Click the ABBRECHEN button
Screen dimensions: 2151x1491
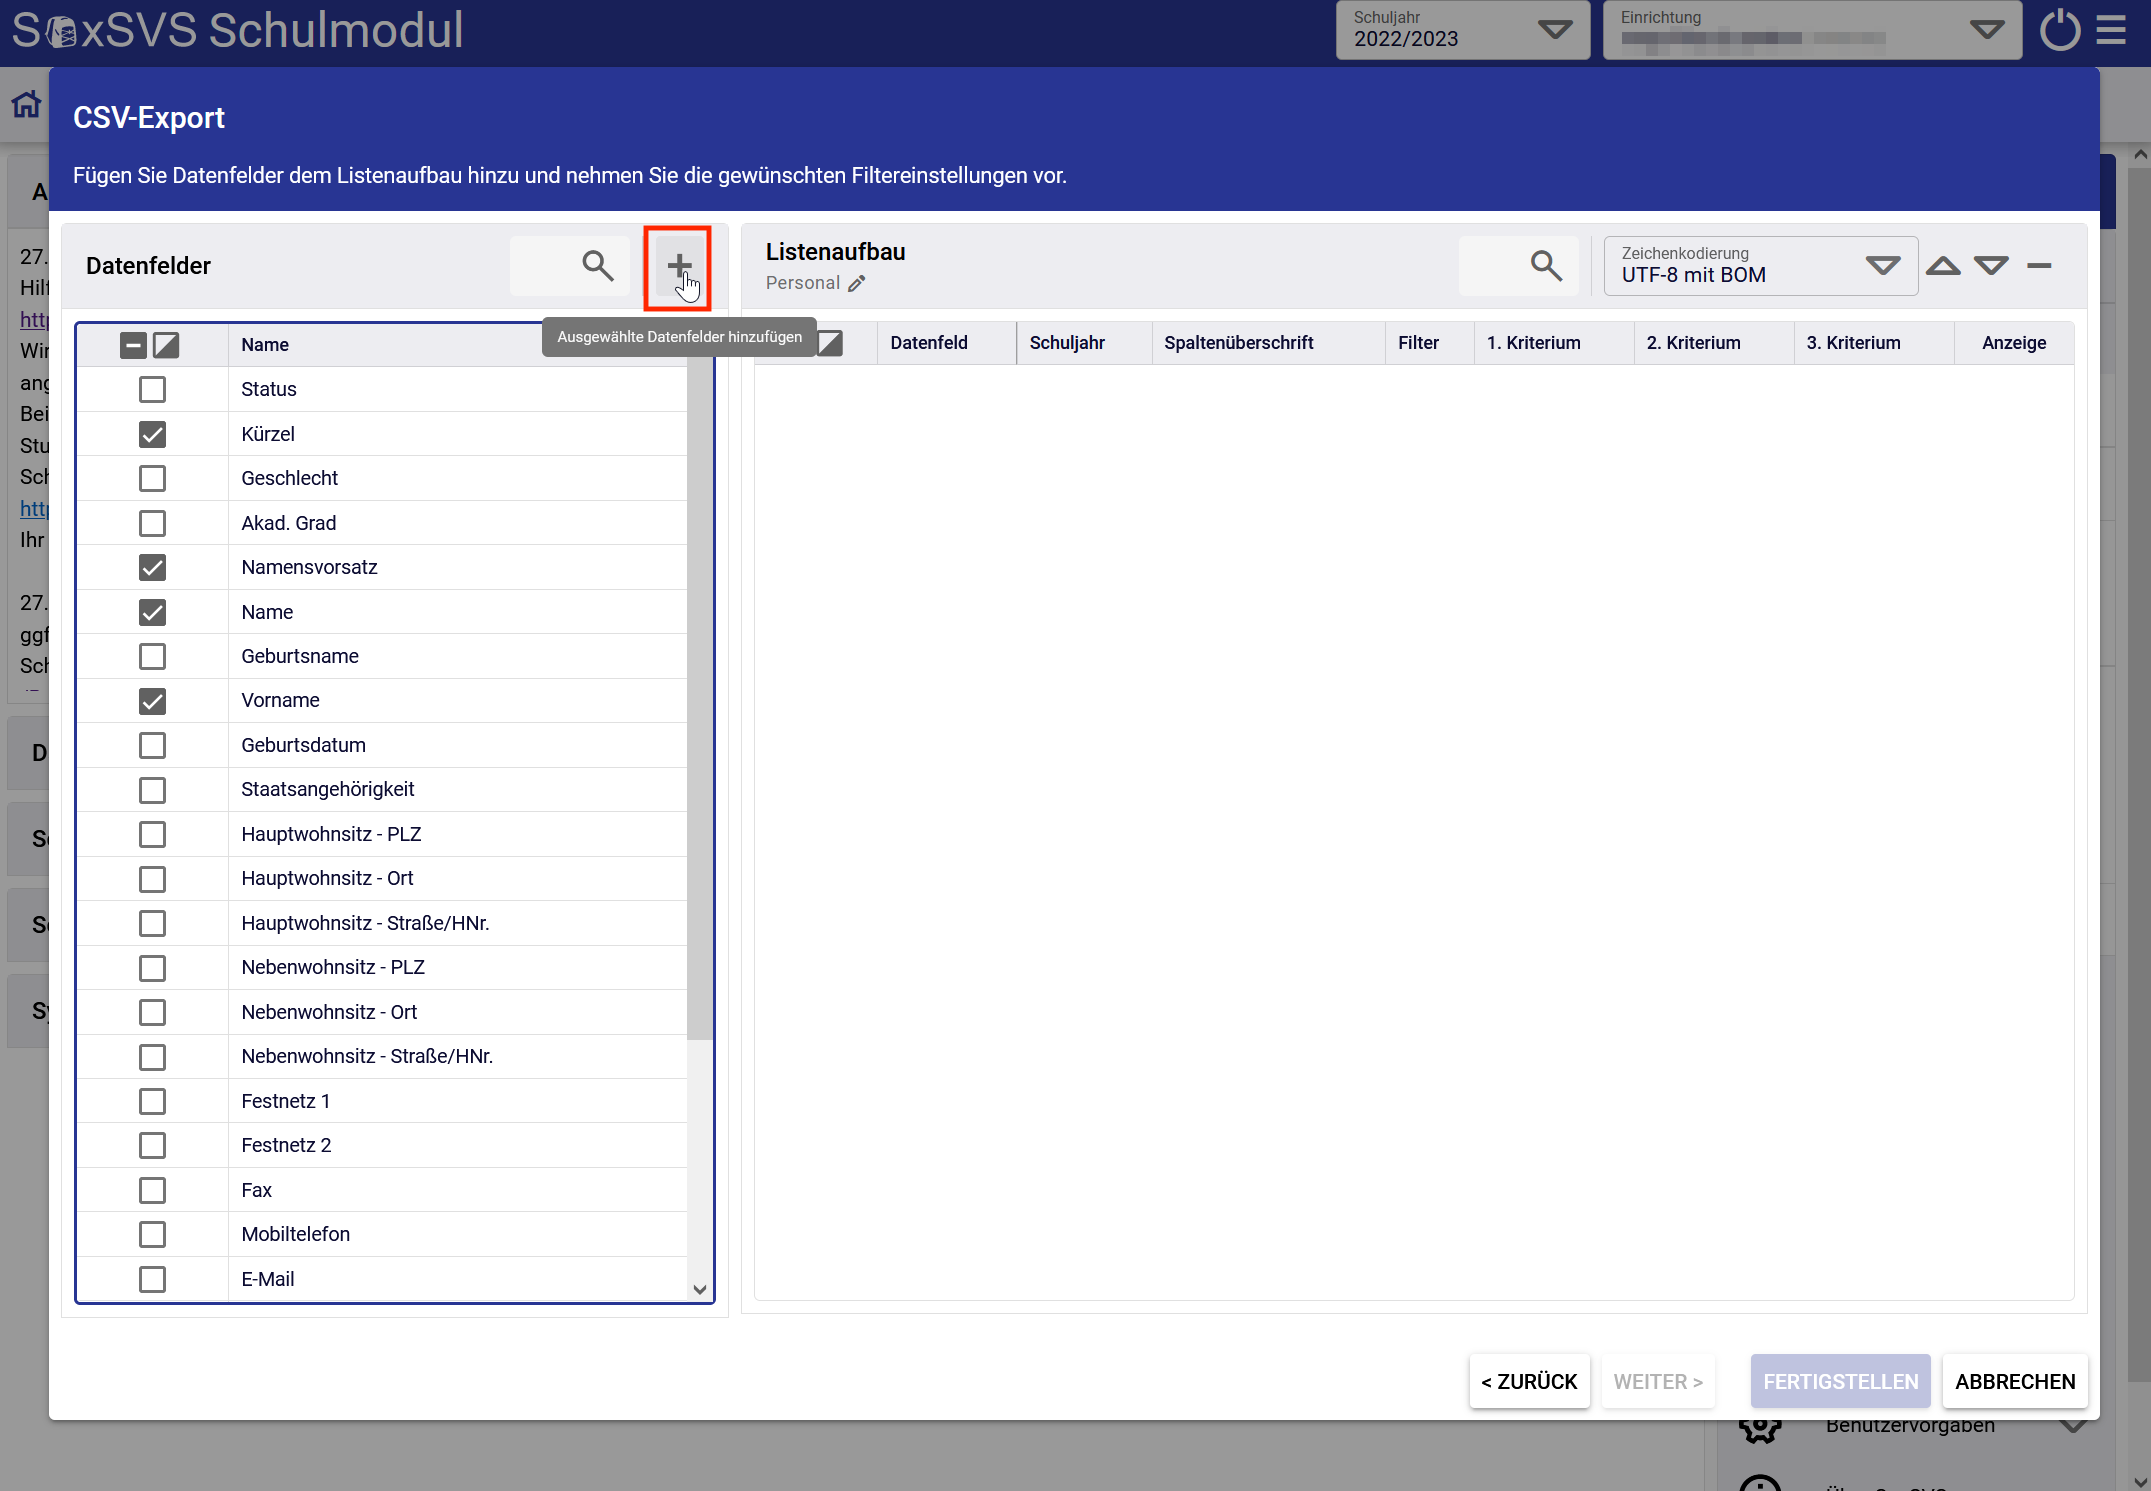[2015, 1381]
